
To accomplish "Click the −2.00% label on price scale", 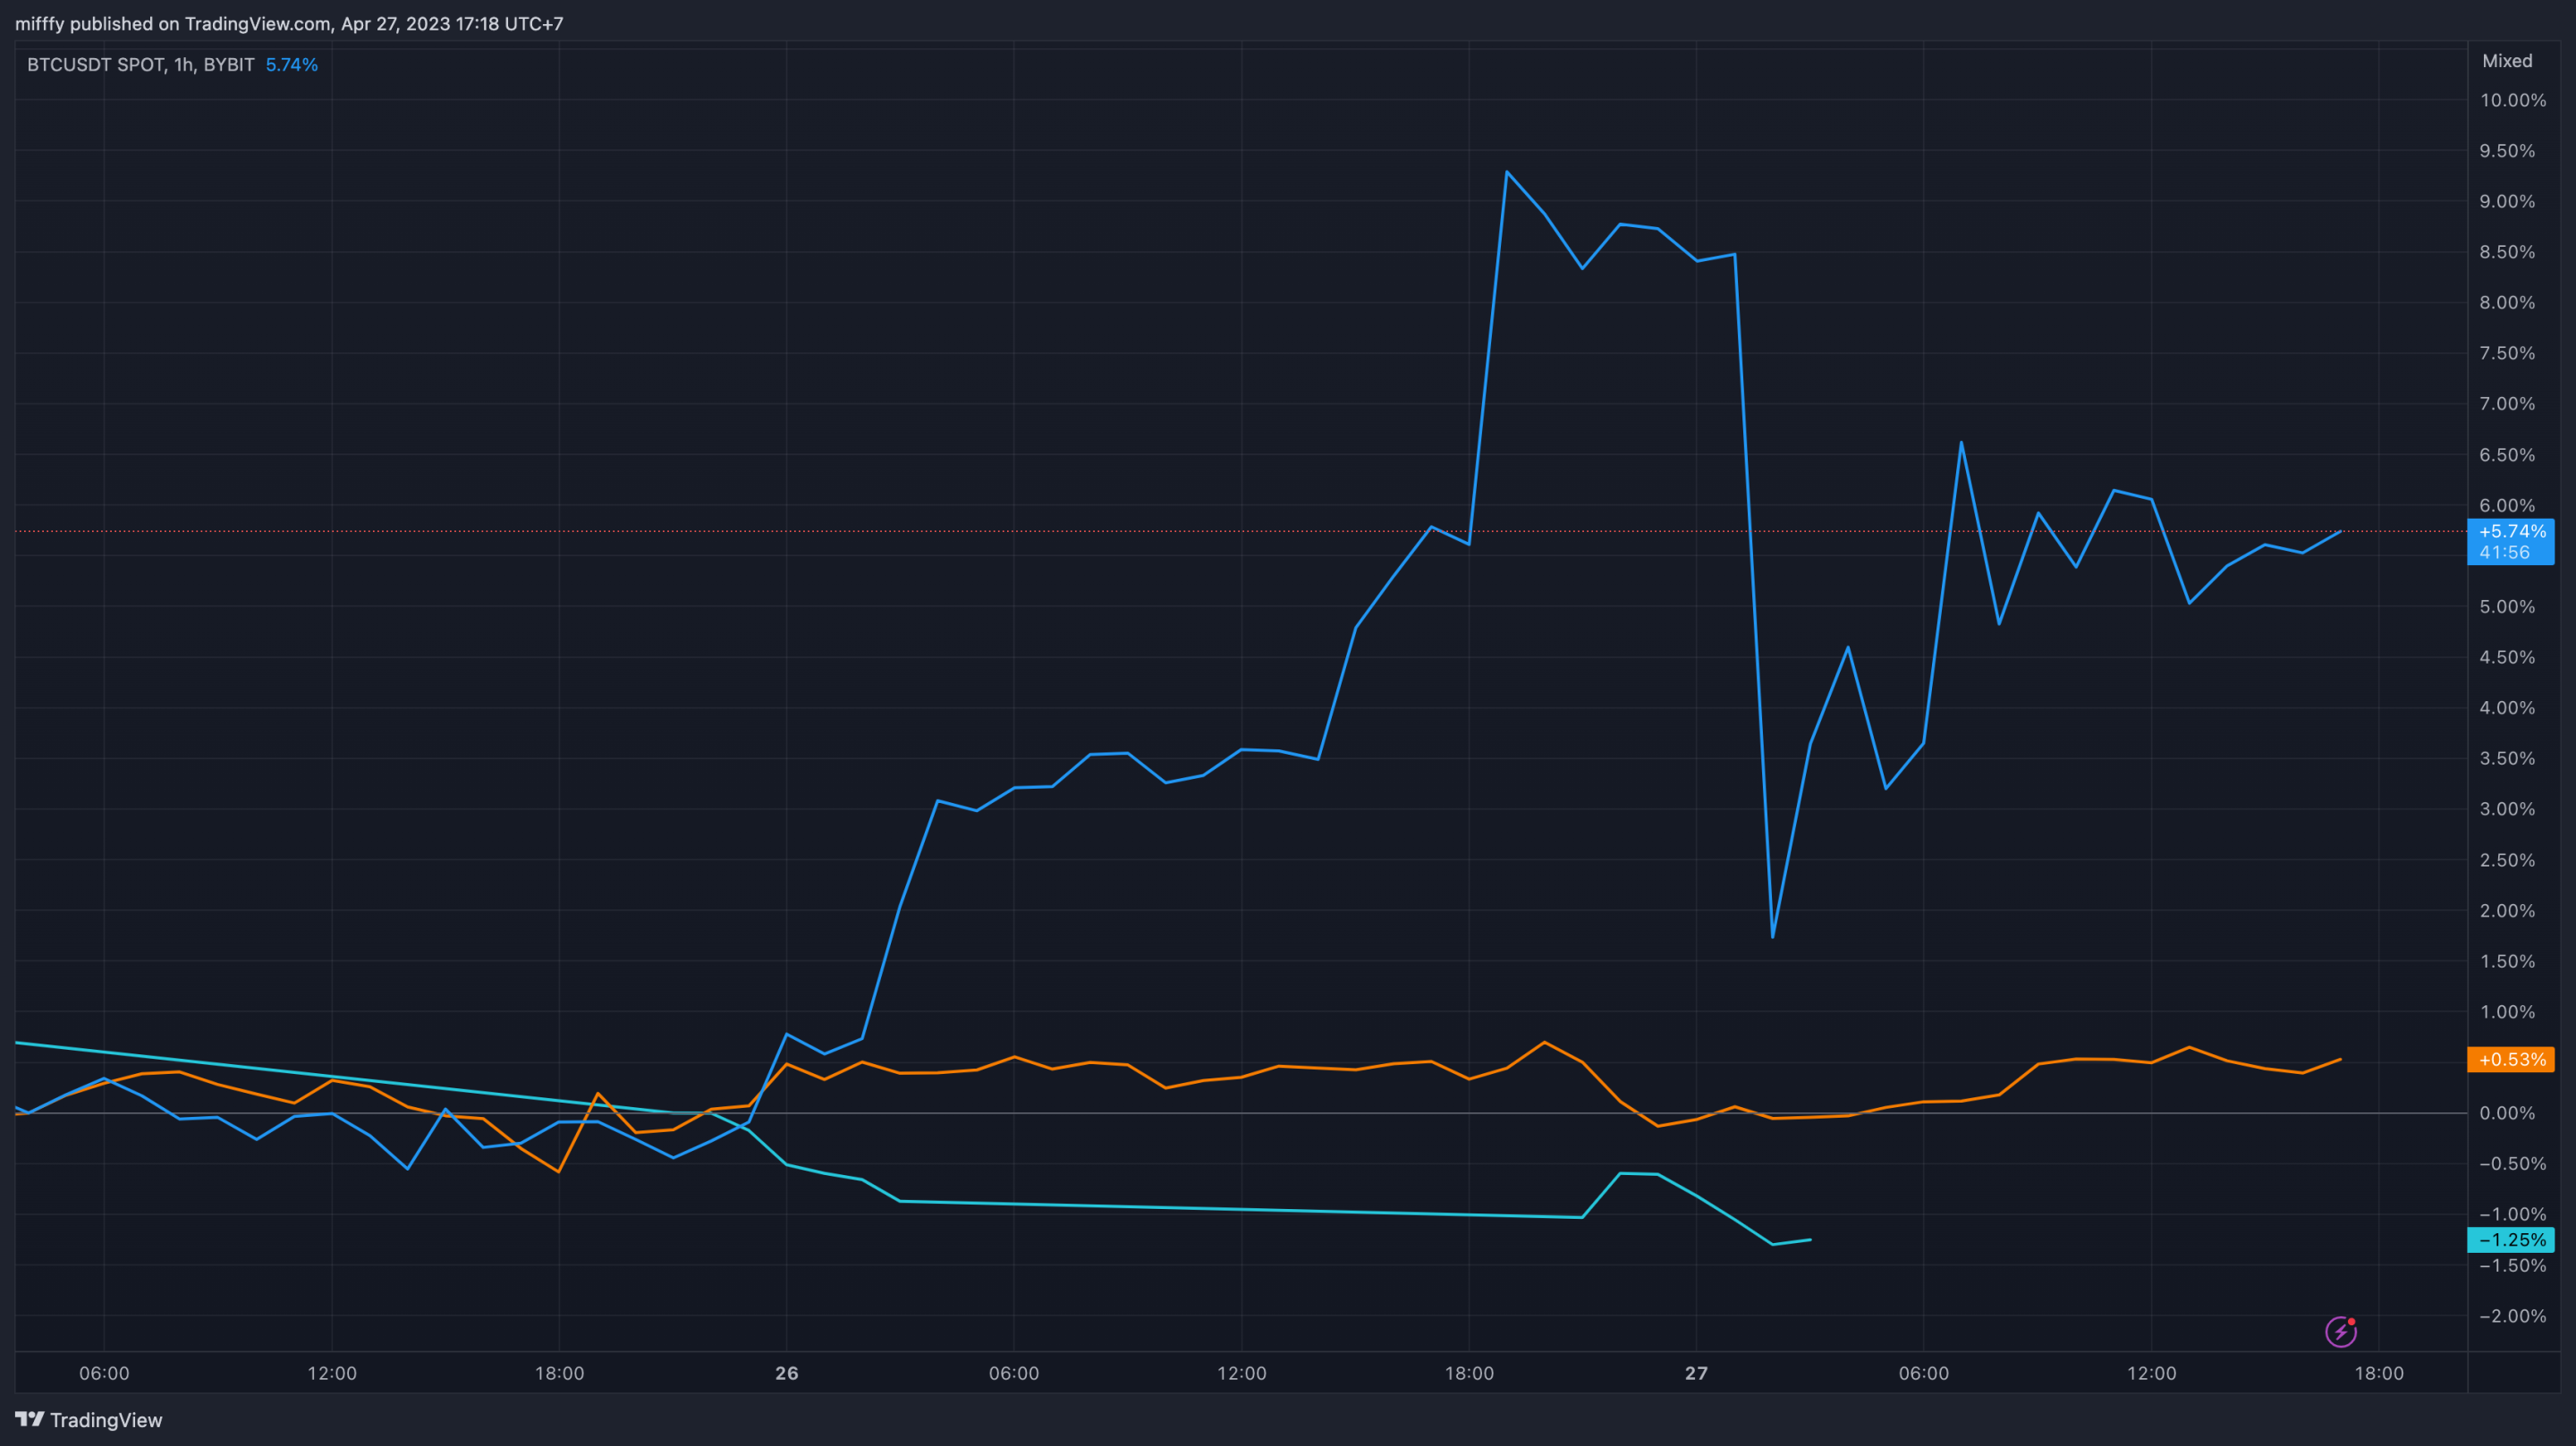I will (2512, 1315).
